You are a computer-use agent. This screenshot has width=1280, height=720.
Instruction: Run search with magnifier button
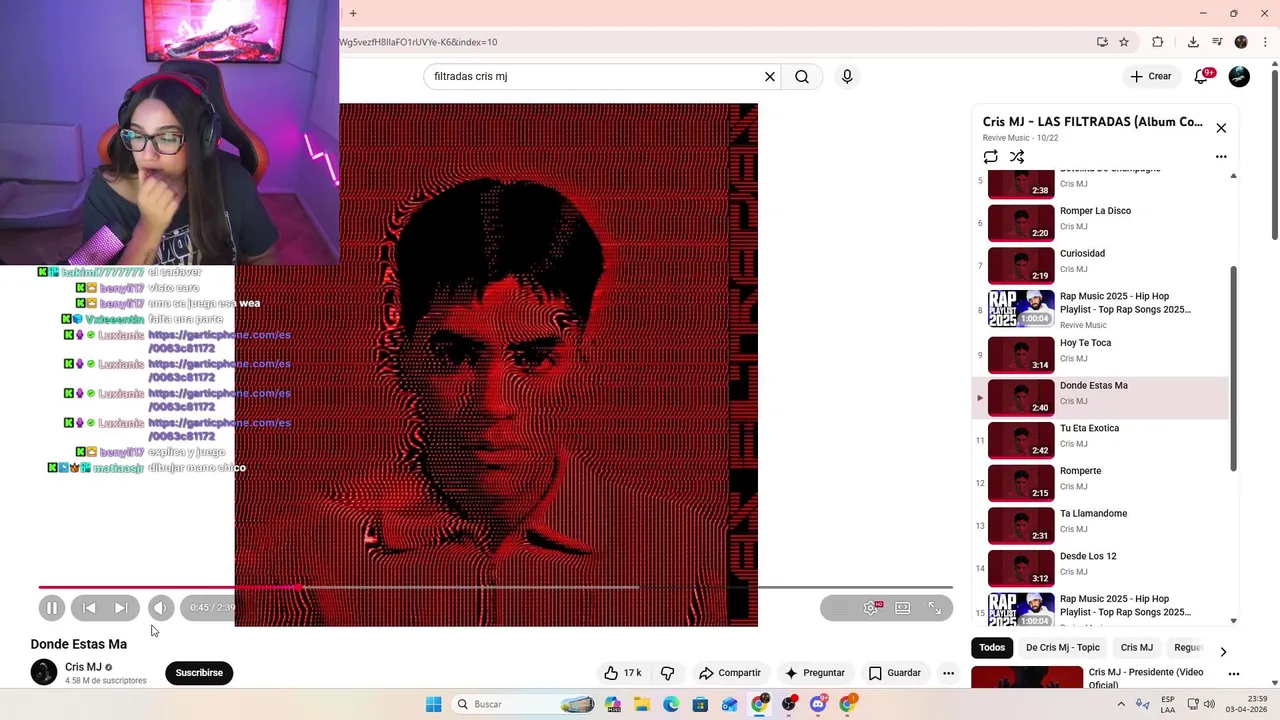802,77
